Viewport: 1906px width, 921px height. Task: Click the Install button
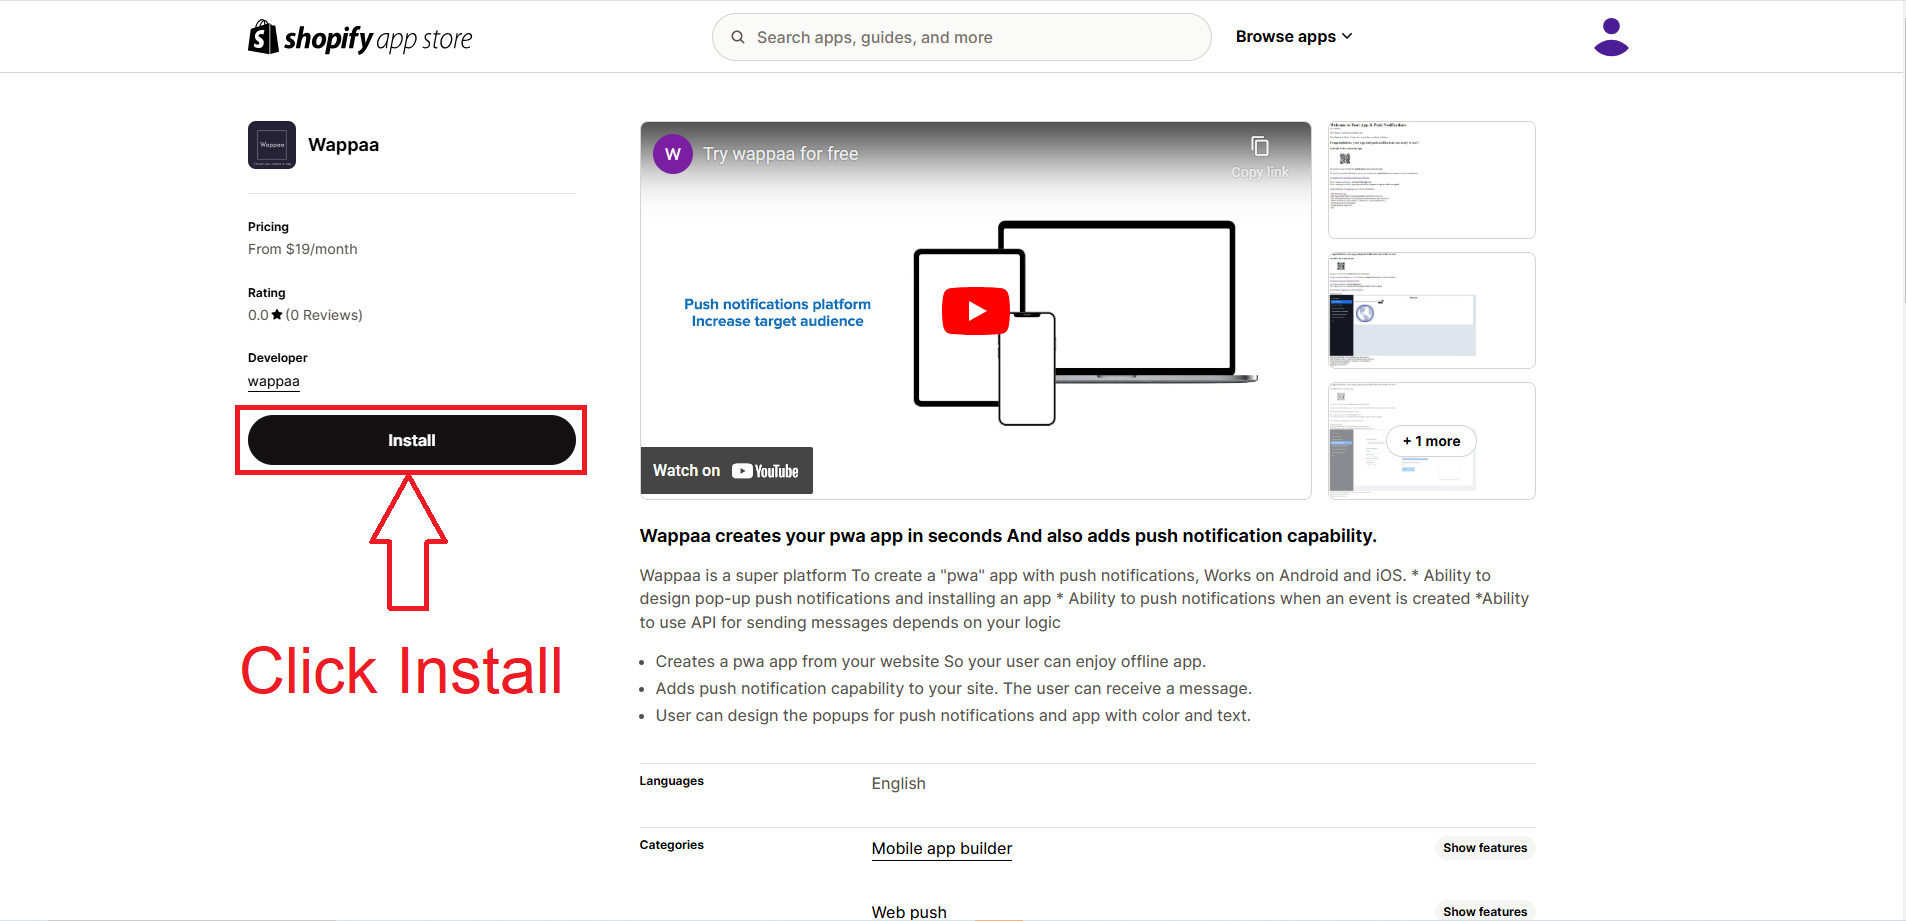tap(412, 440)
